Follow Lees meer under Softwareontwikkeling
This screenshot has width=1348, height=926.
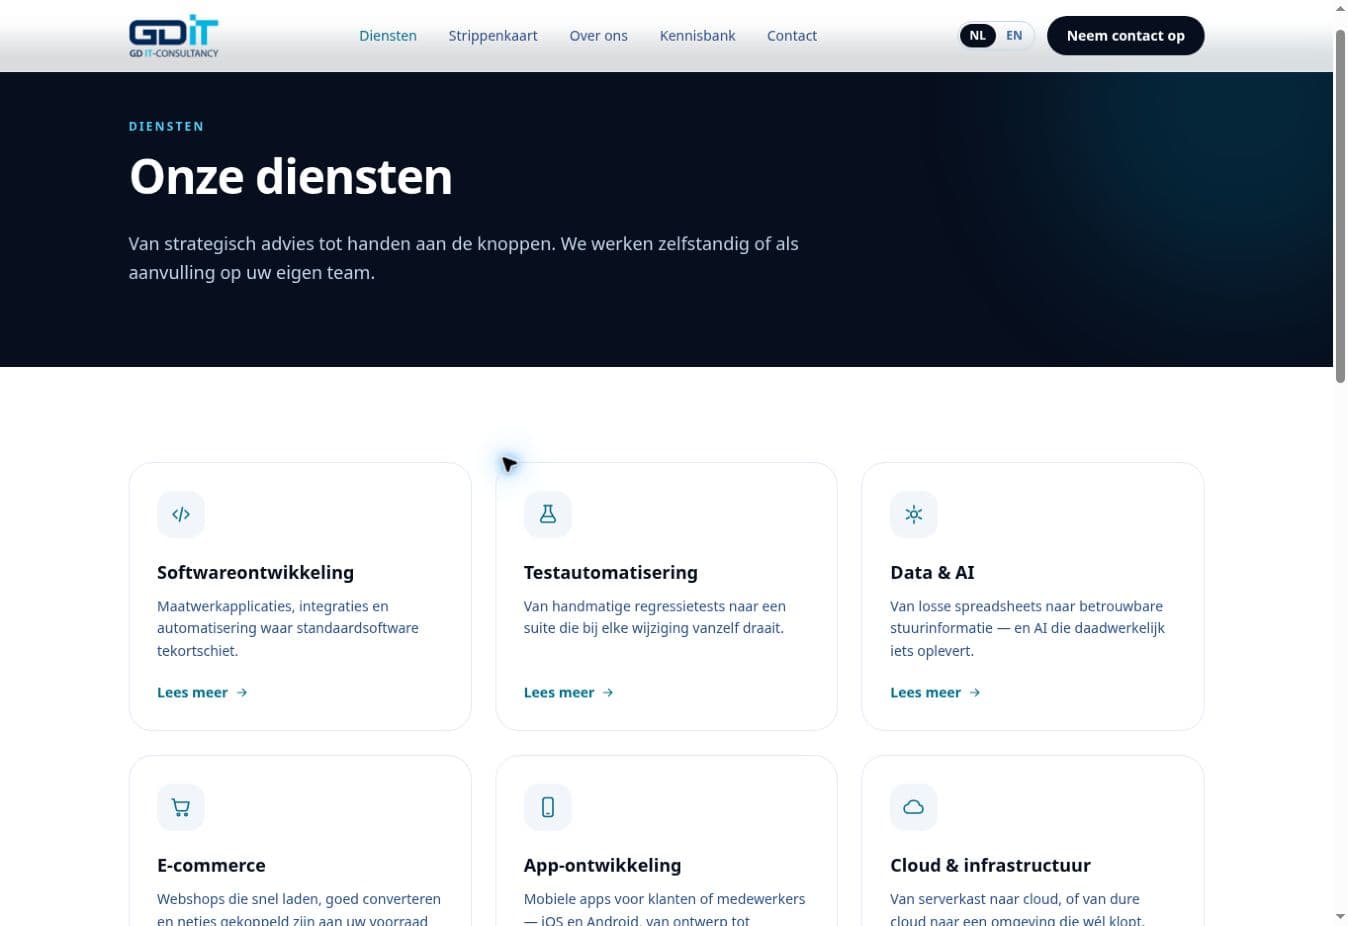[202, 692]
